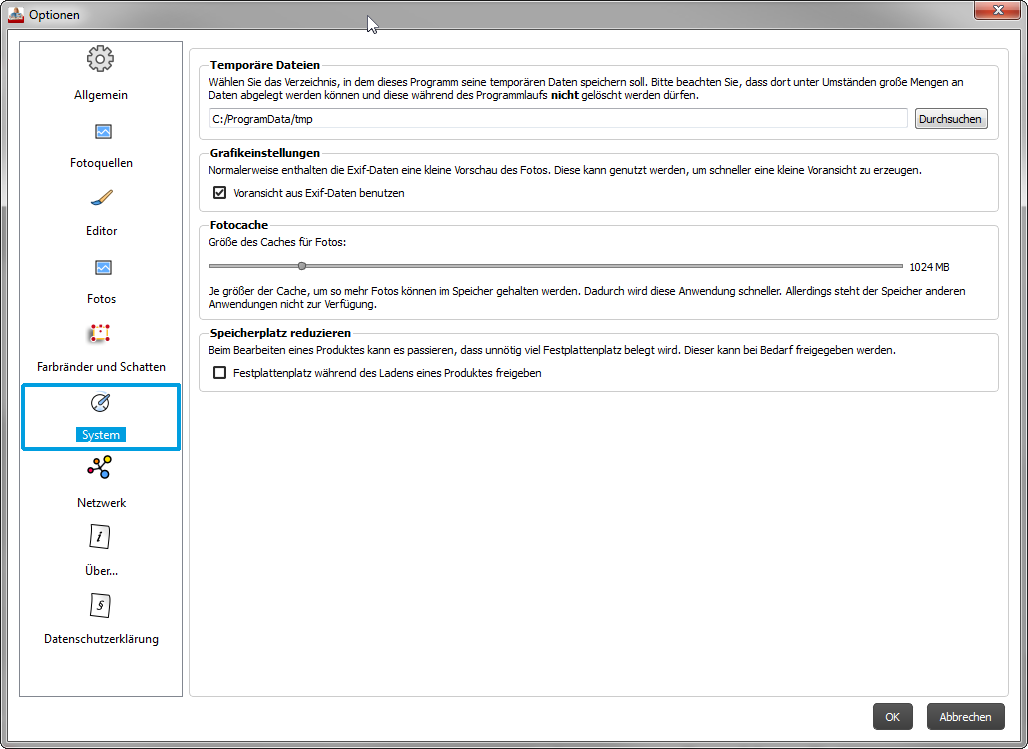Switch to the Fotoquellen label

(101, 163)
